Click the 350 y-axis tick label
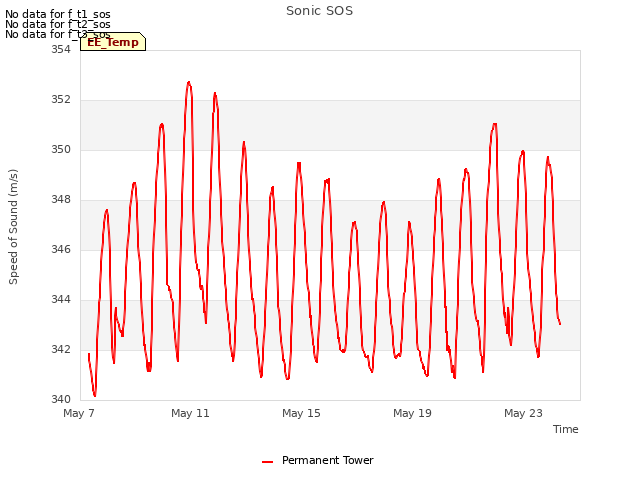Image resolution: width=640 pixels, height=480 pixels. 61,149
